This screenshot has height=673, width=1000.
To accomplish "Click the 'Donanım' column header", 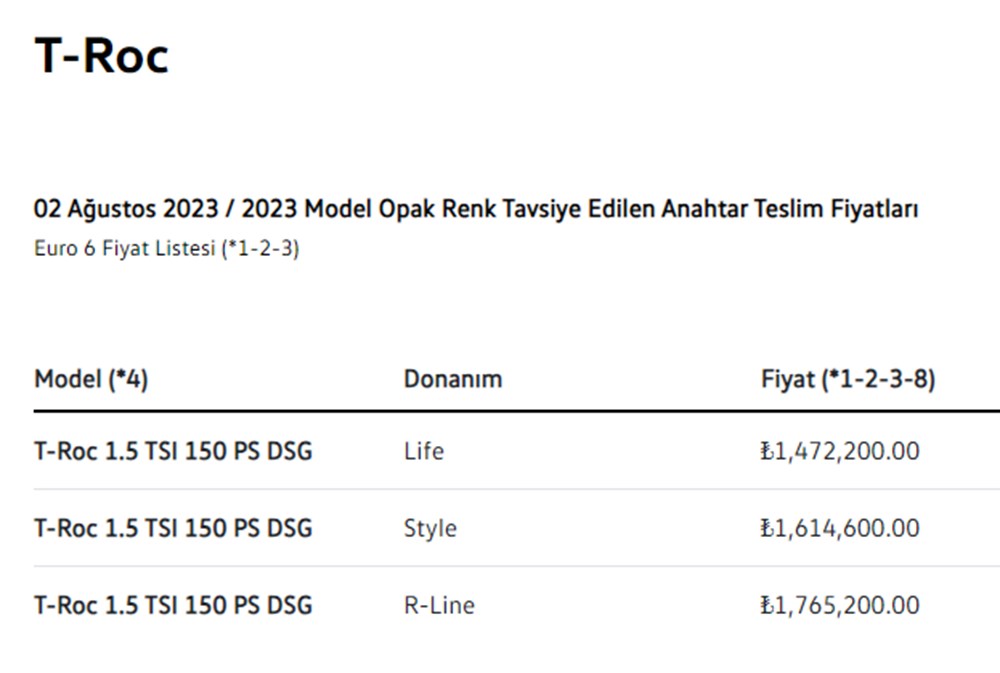I will [452, 380].
